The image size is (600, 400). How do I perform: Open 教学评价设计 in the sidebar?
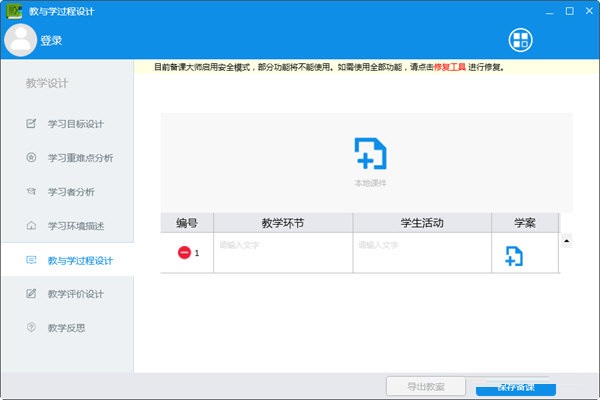[76, 294]
